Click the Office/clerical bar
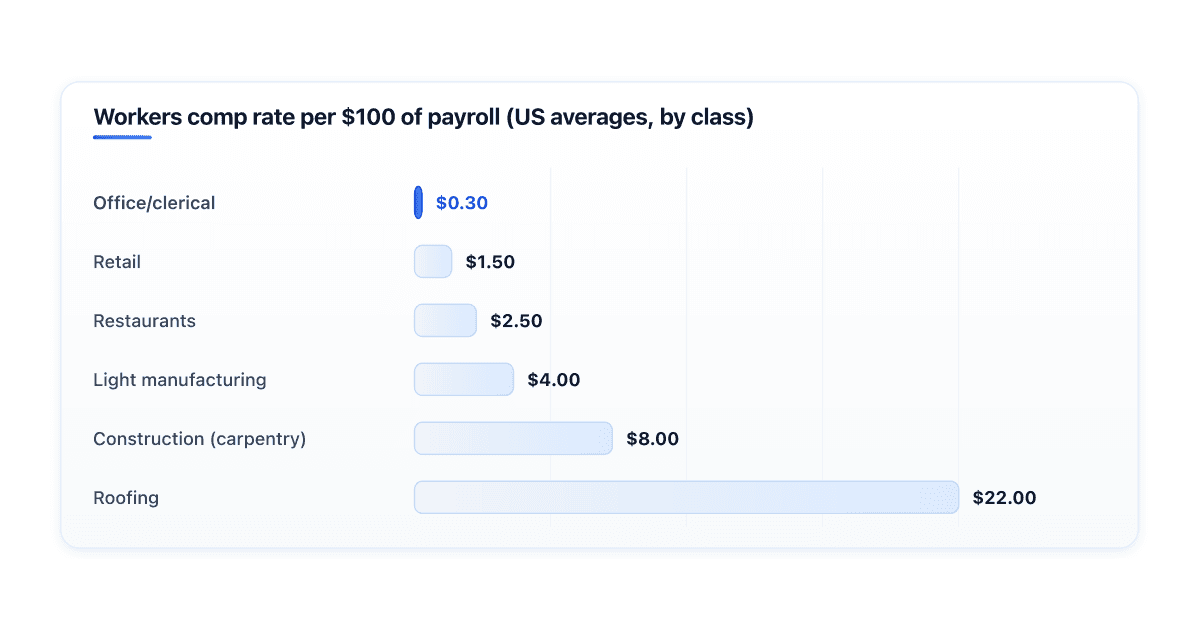This screenshot has height=630, width=1200. [x=418, y=203]
